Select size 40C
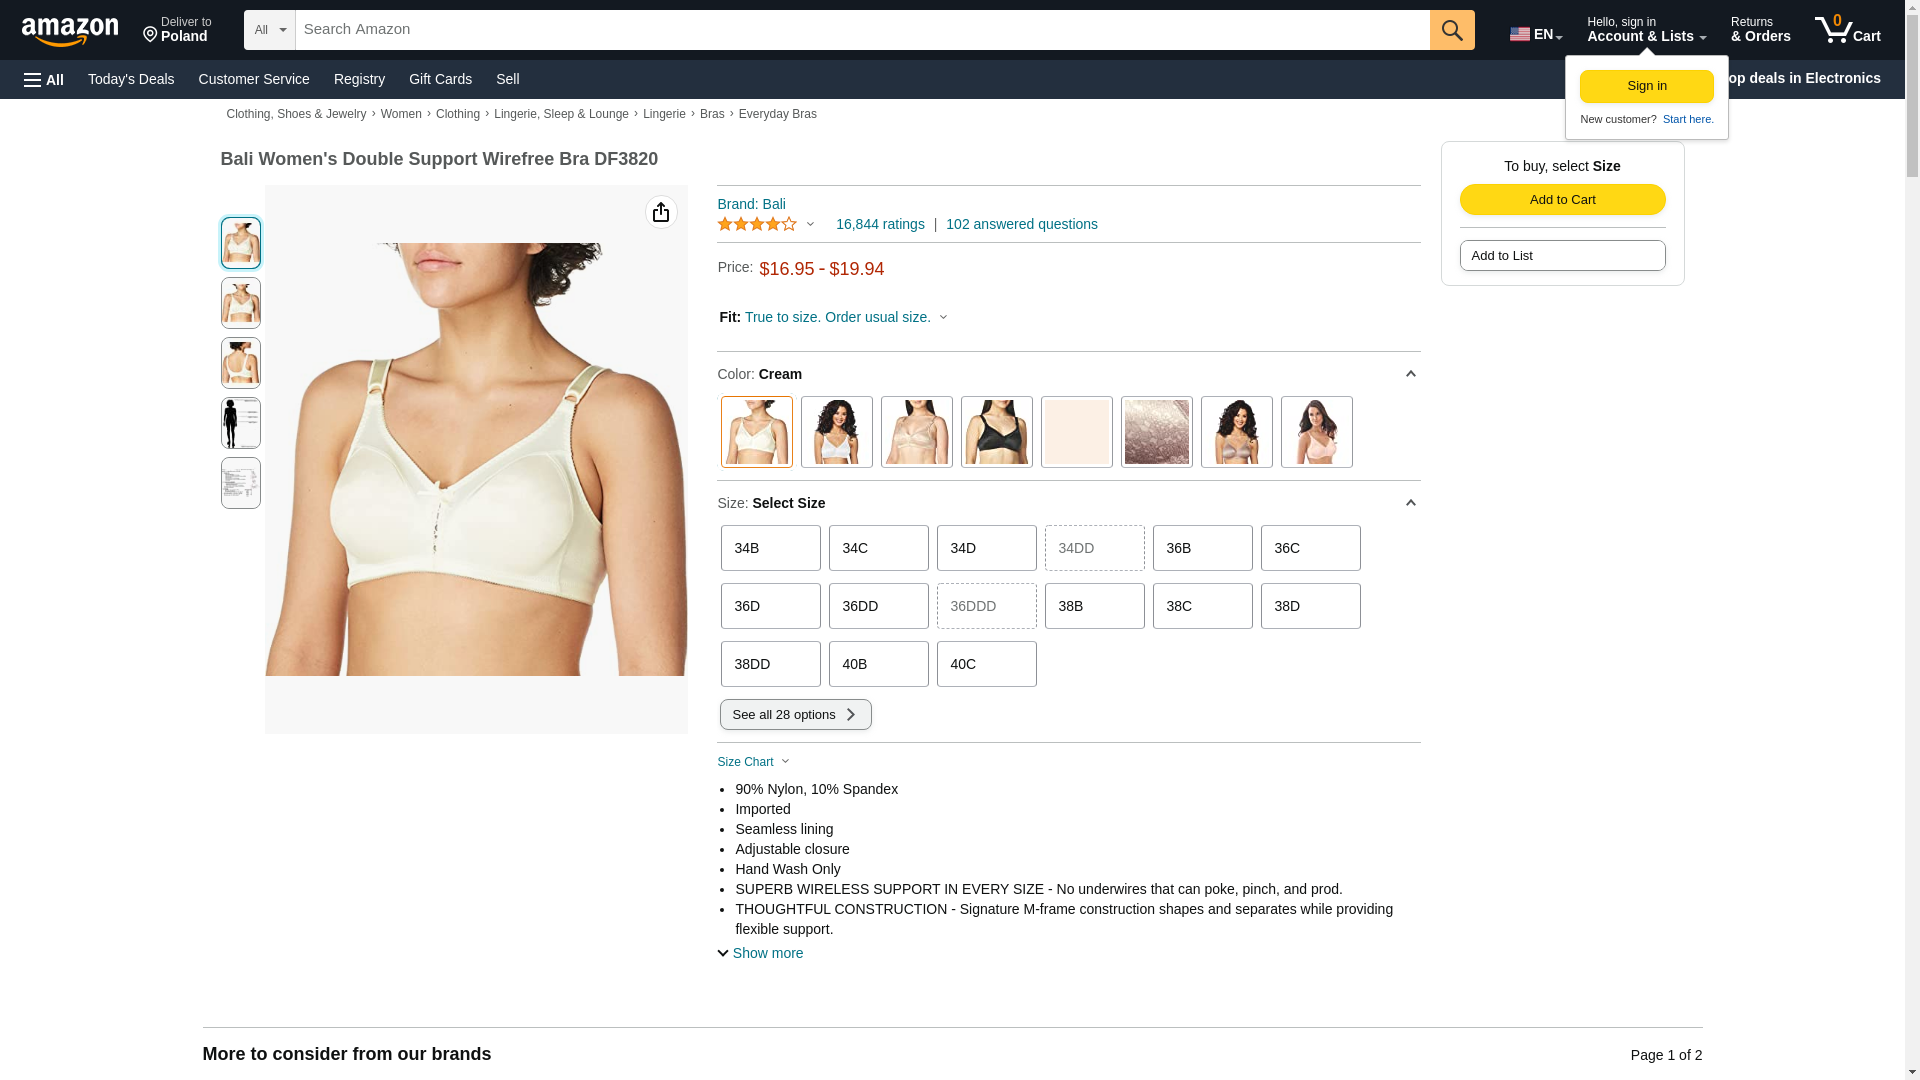The height and width of the screenshot is (1080, 1920). (x=986, y=664)
